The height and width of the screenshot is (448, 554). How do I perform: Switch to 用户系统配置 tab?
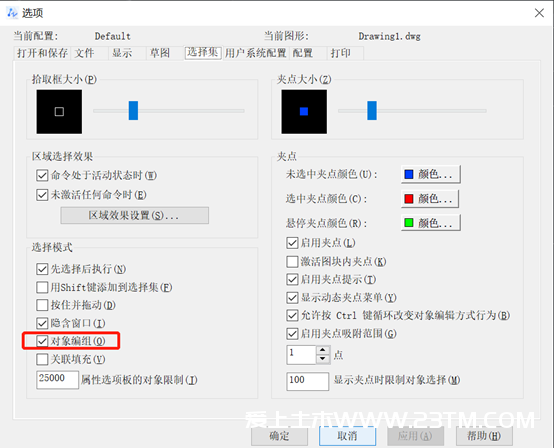[255, 53]
